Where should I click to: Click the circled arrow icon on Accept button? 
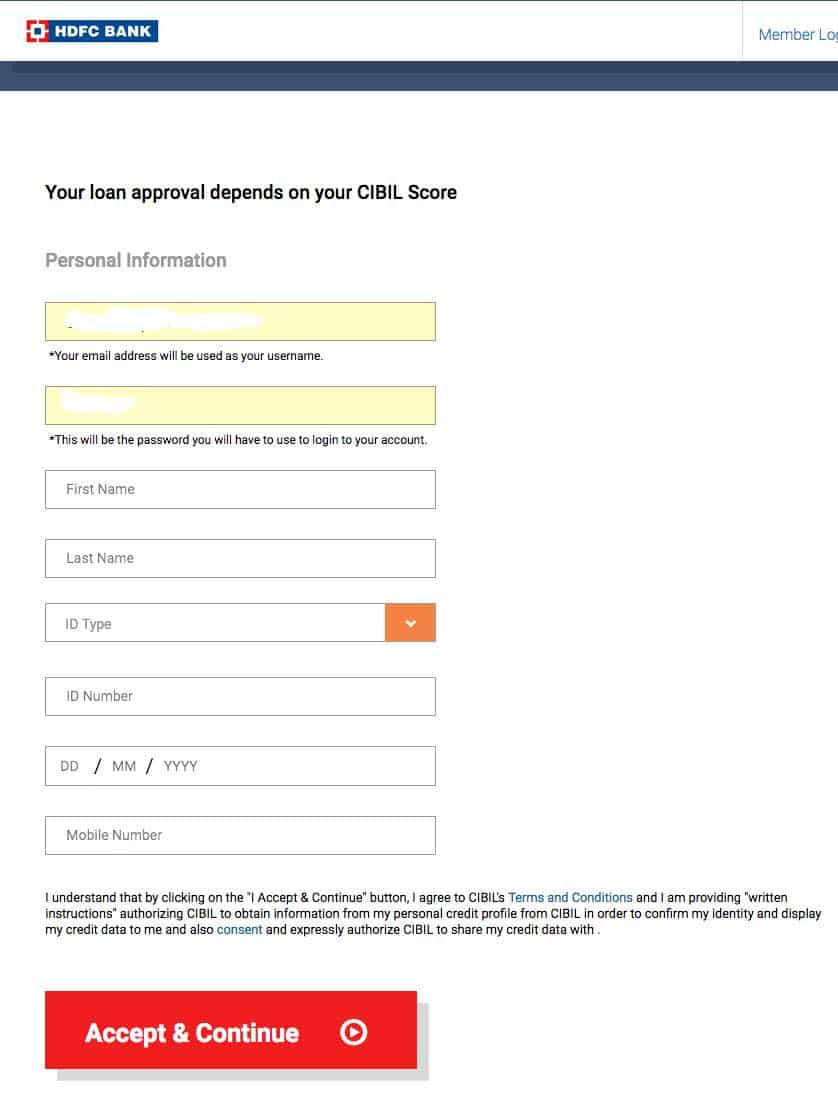[x=353, y=1032]
